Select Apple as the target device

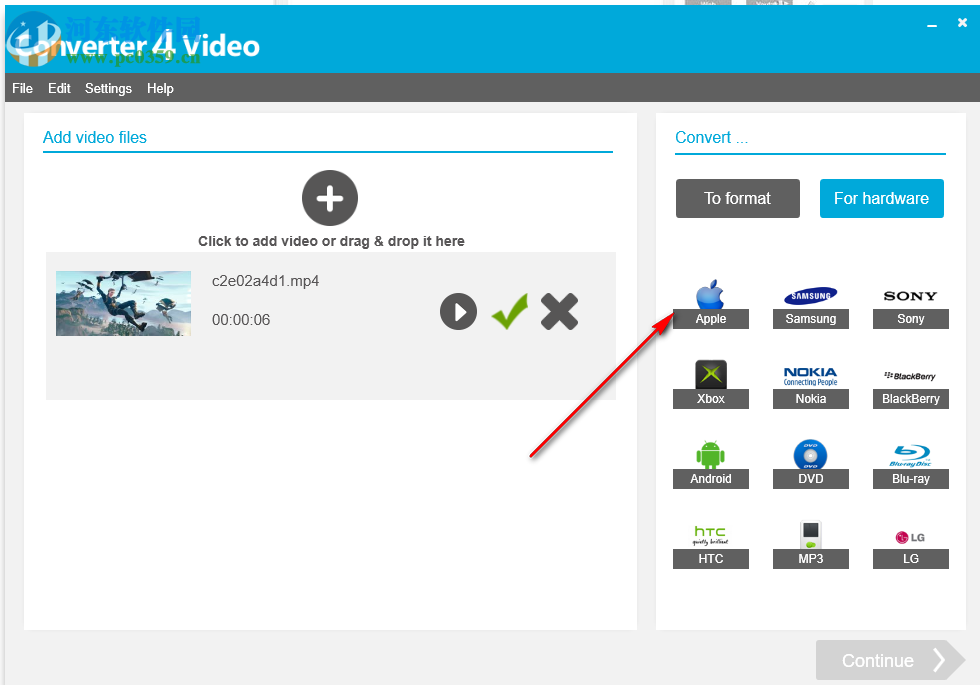tap(710, 302)
